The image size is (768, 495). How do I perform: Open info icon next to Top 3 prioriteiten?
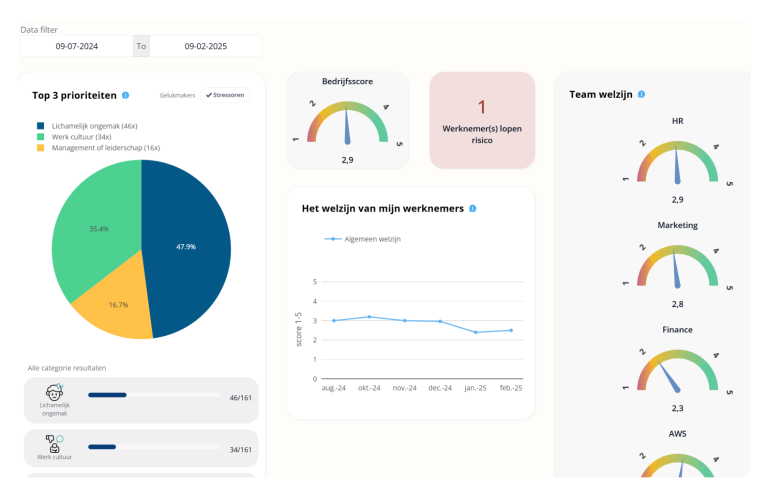pyautogui.click(x=125, y=95)
